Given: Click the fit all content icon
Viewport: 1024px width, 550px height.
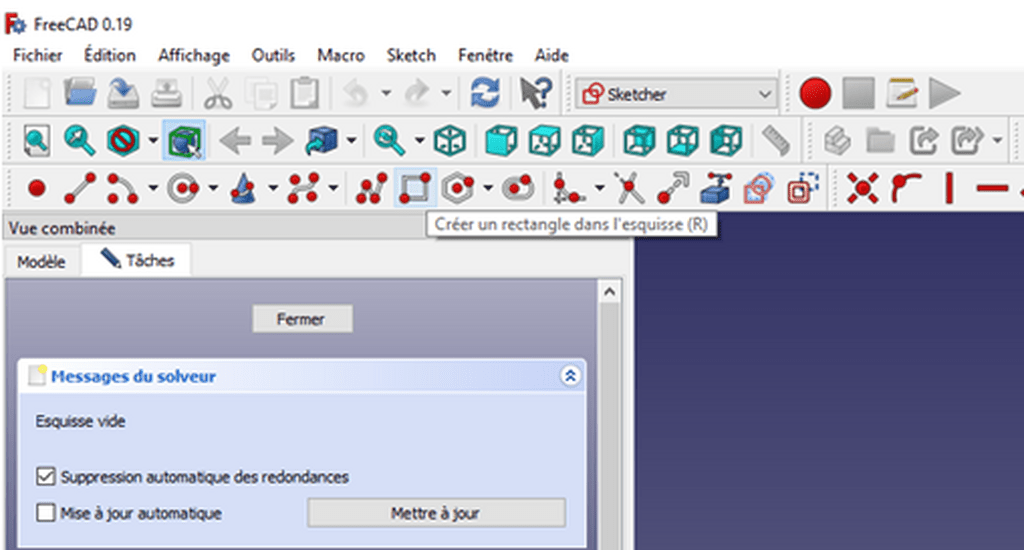Looking at the screenshot, I should [37, 140].
